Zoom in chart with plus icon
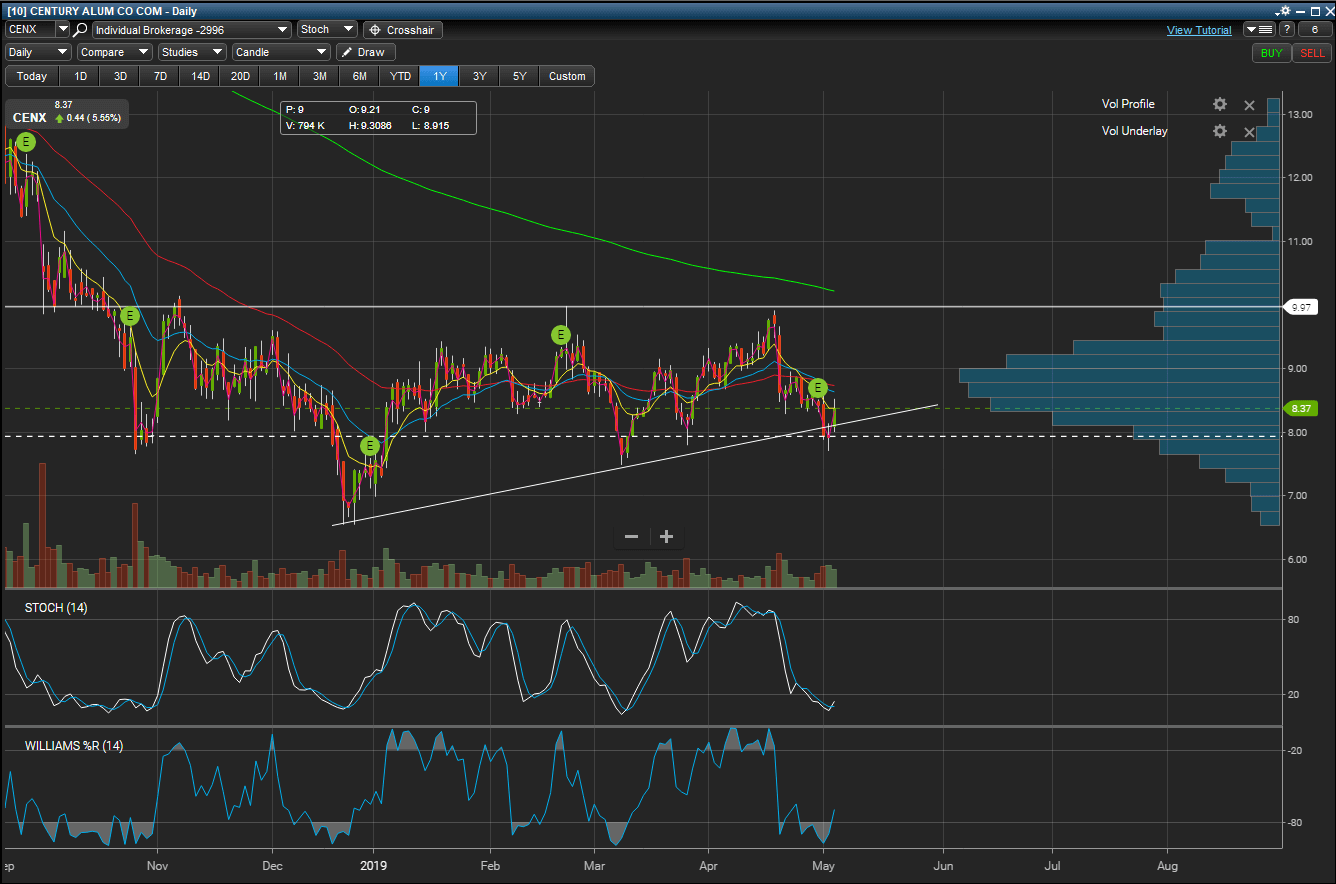1336x884 pixels. tap(666, 537)
